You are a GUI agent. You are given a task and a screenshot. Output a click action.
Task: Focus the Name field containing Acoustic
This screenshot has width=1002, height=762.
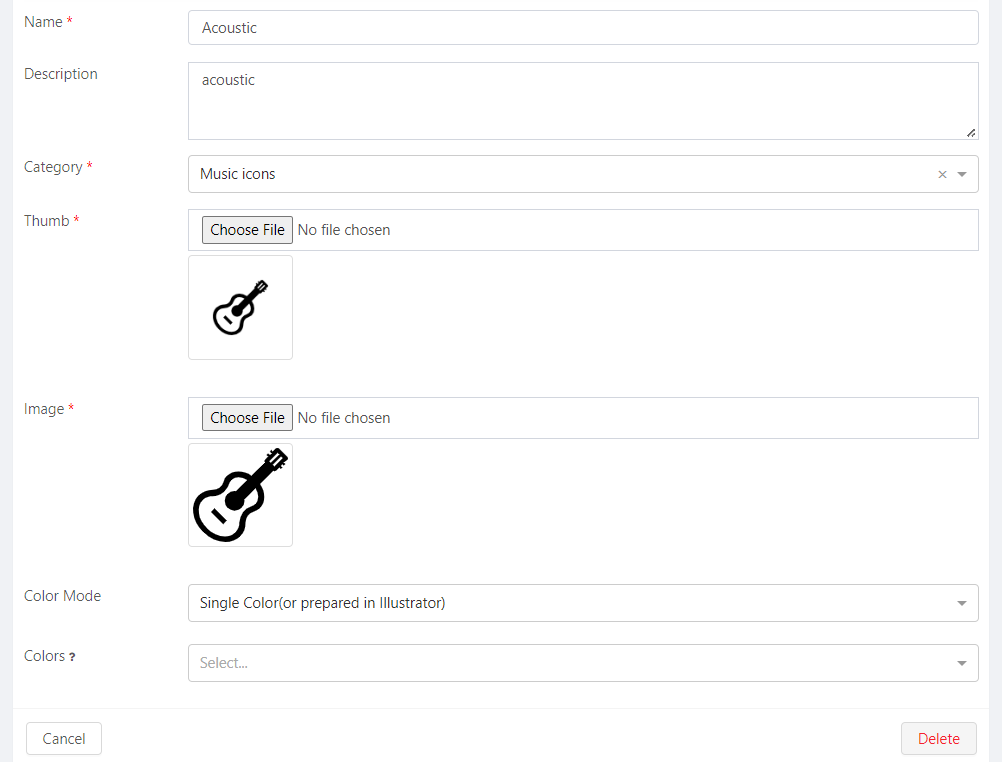click(x=582, y=28)
